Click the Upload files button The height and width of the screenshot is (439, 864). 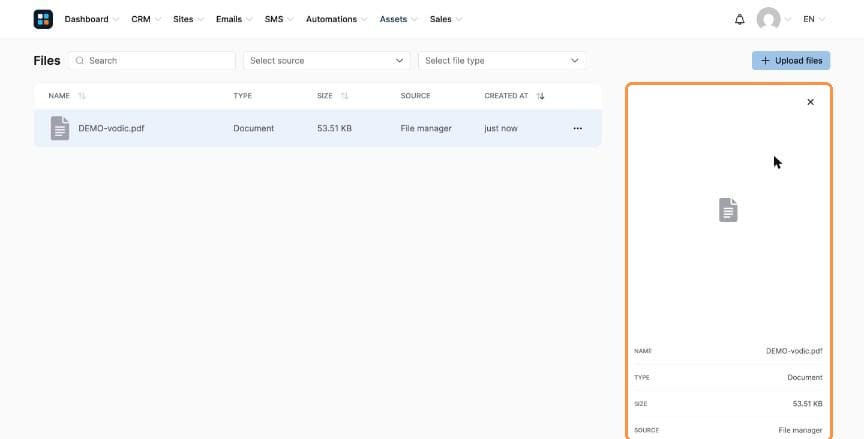click(791, 61)
